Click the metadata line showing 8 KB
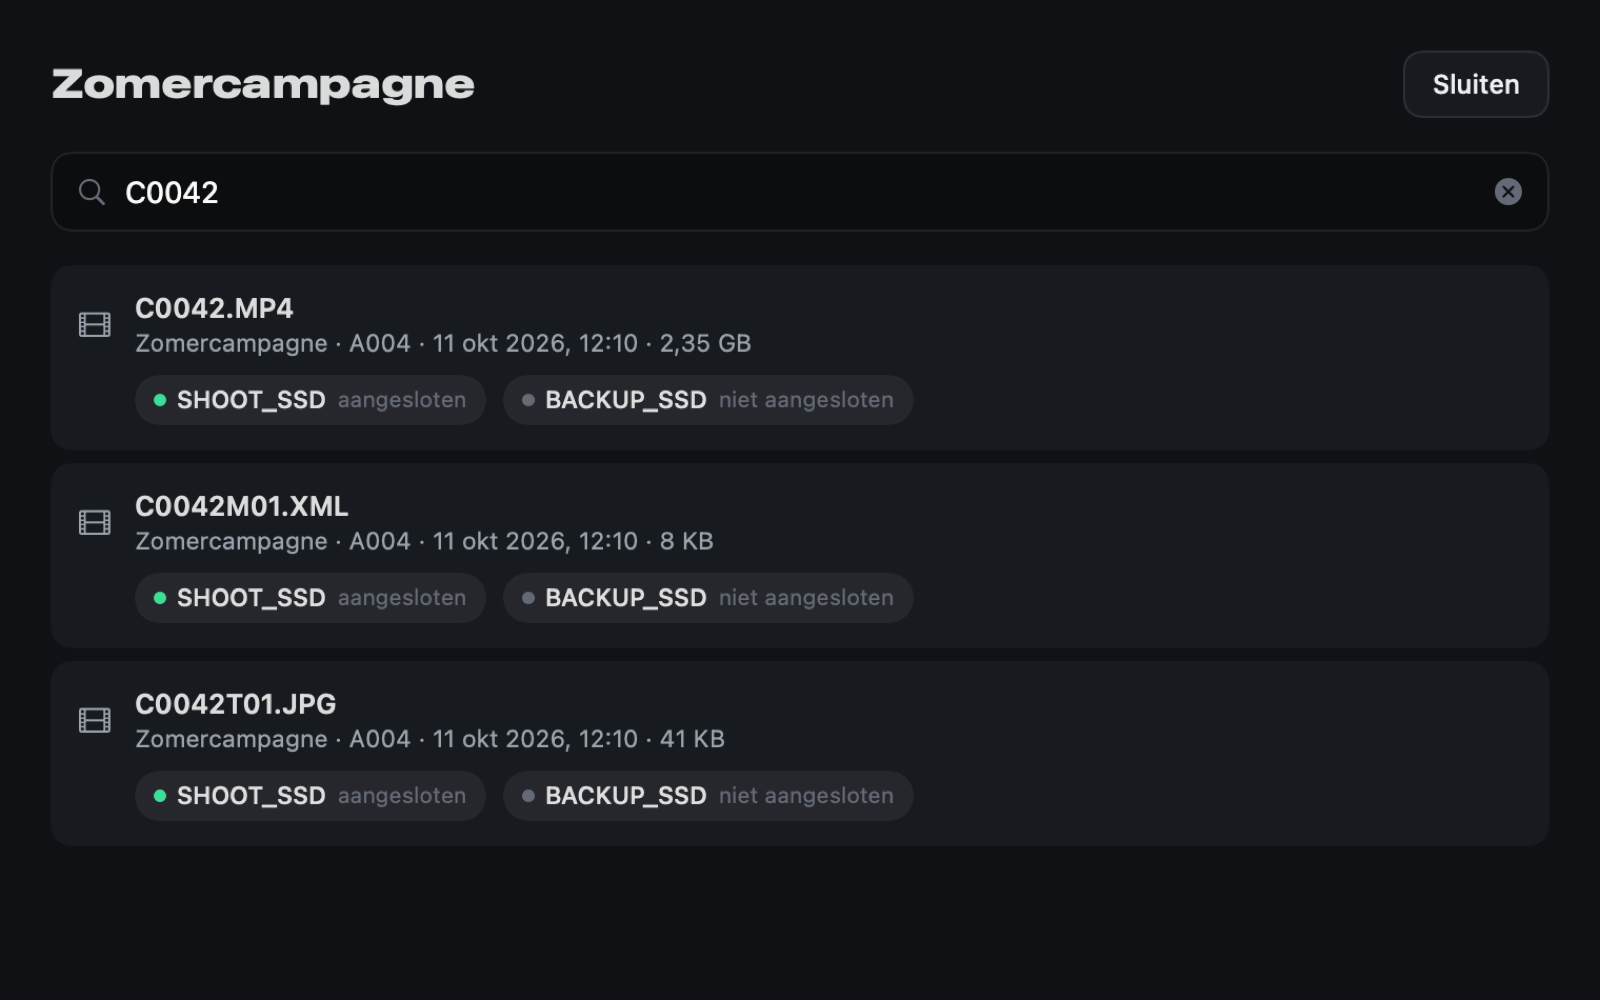The image size is (1600, 1000). (x=424, y=542)
